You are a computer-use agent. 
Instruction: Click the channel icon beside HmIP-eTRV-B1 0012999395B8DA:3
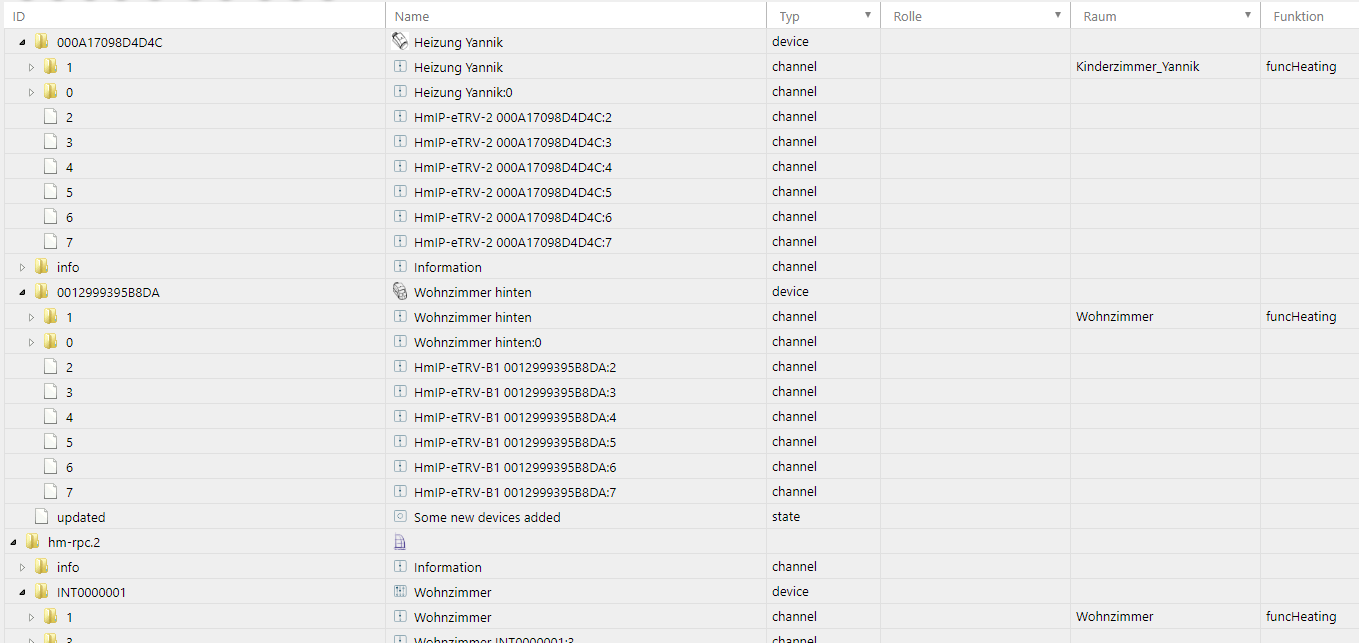pyautogui.click(x=400, y=392)
